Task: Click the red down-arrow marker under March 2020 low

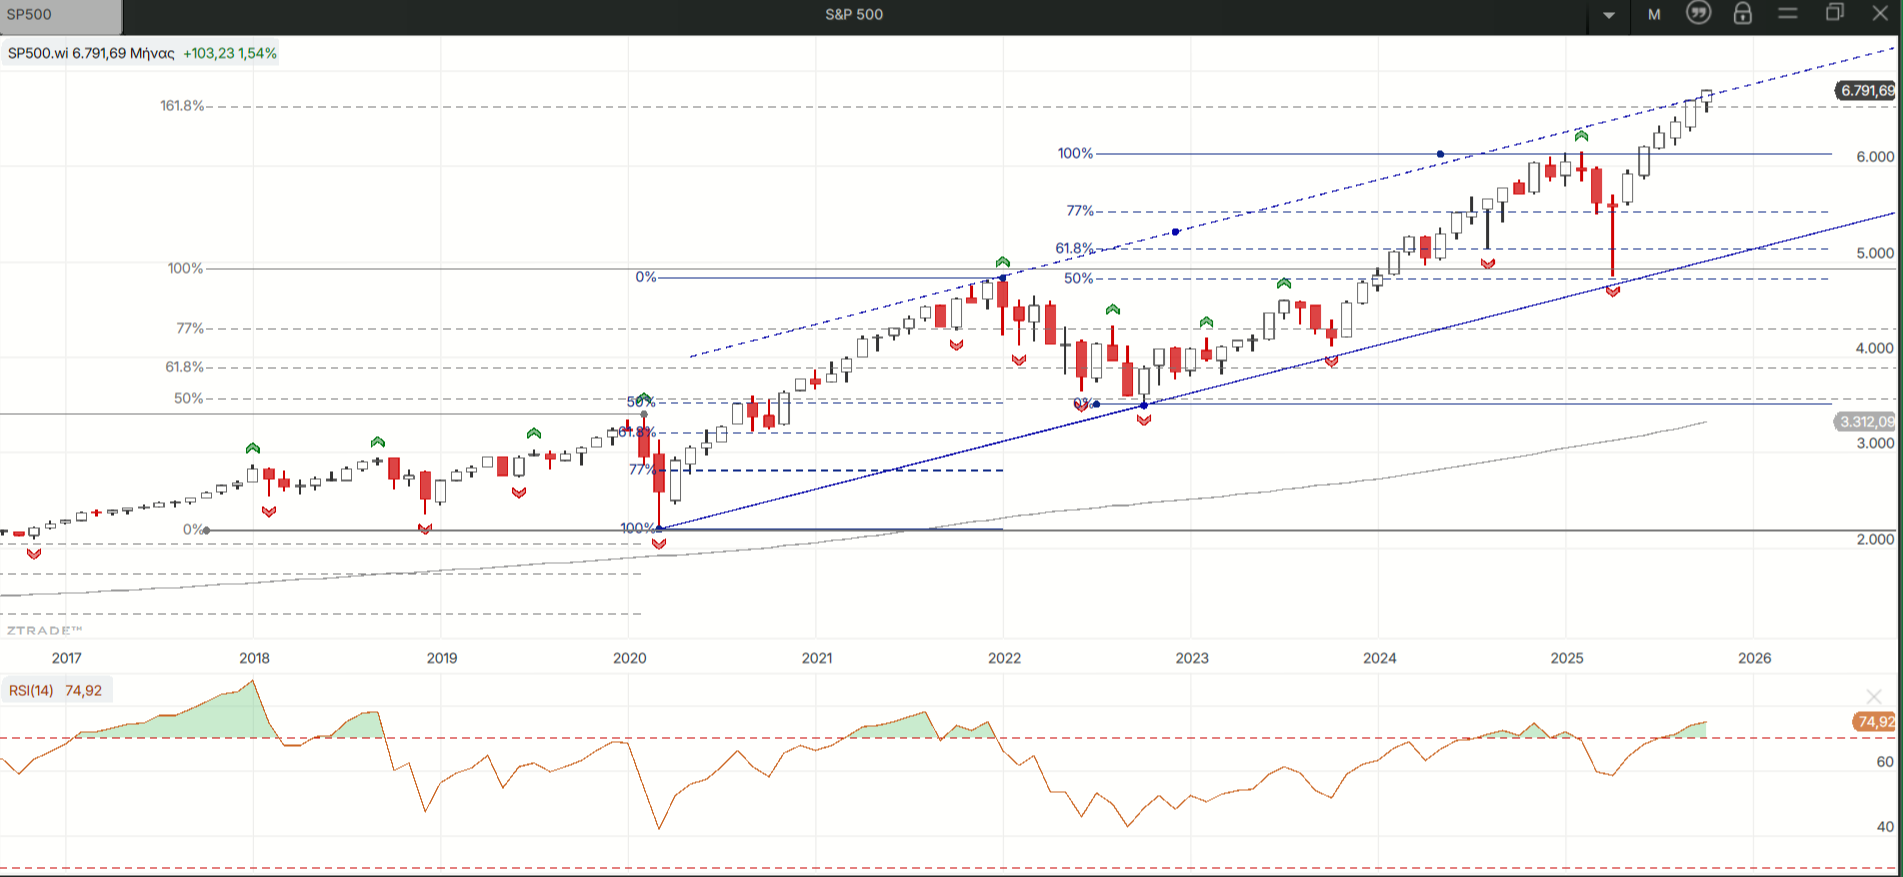Action: pos(658,544)
